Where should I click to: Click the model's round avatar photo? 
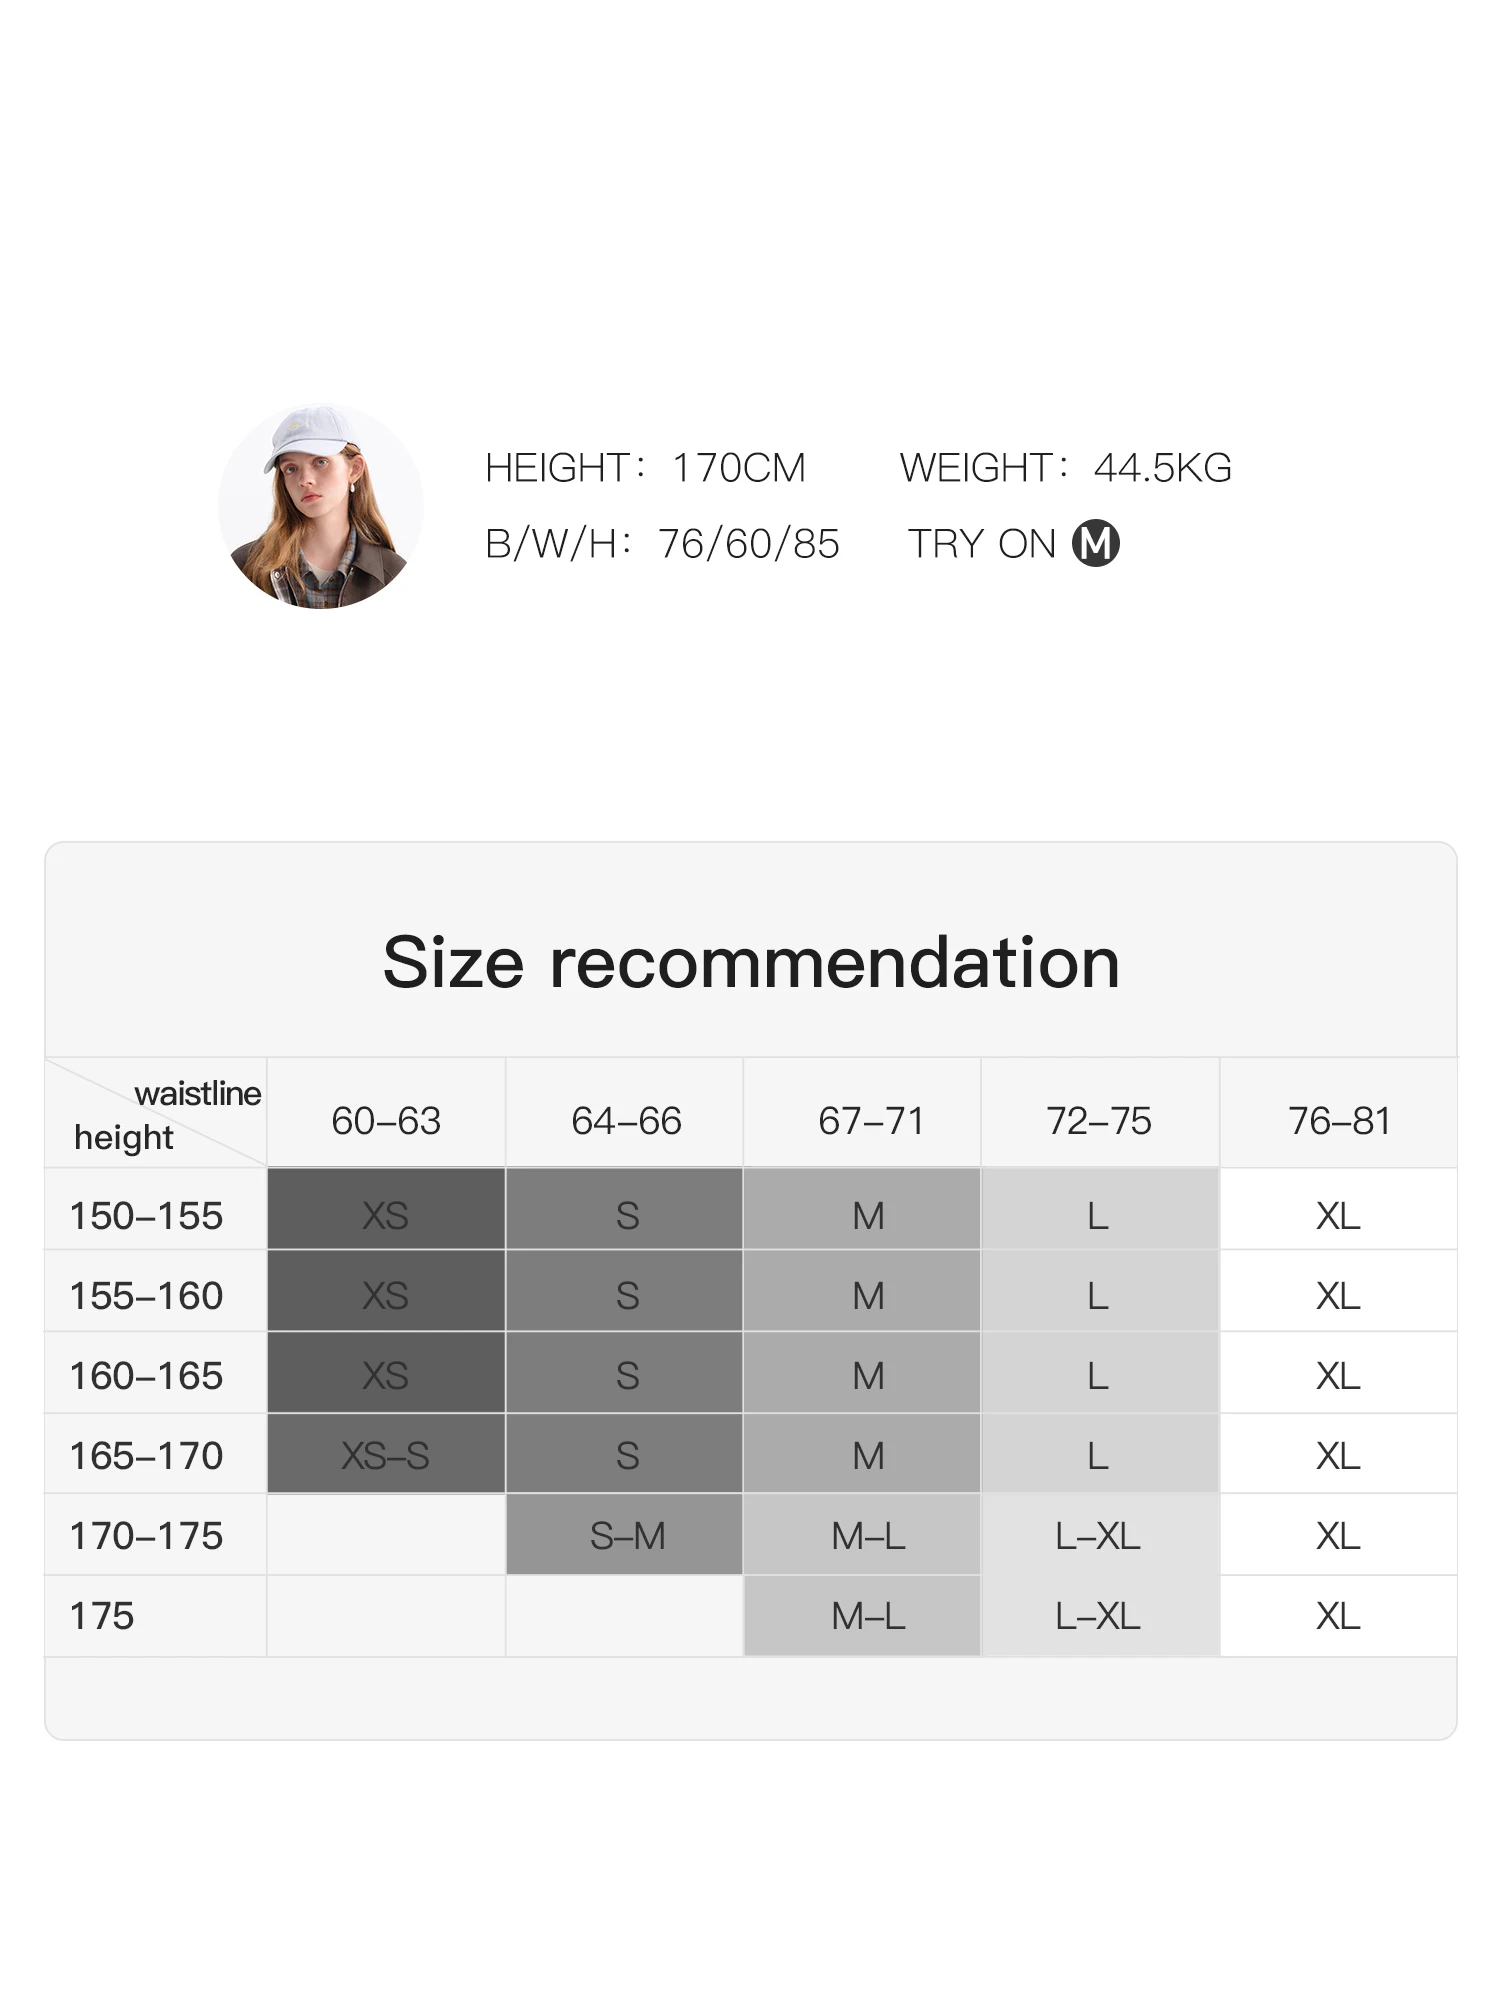click(320, 506)
